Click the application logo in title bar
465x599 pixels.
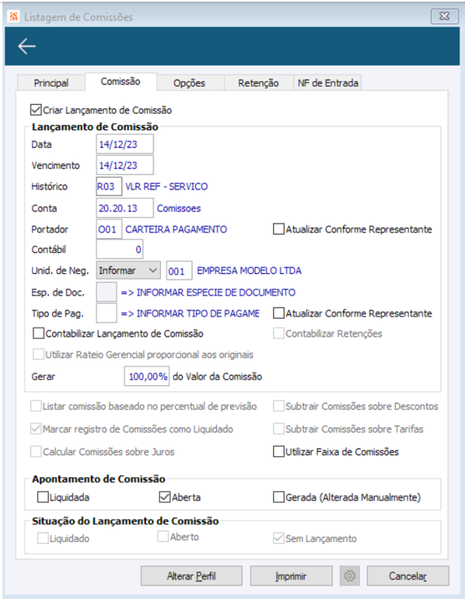(x=14, y=16)
